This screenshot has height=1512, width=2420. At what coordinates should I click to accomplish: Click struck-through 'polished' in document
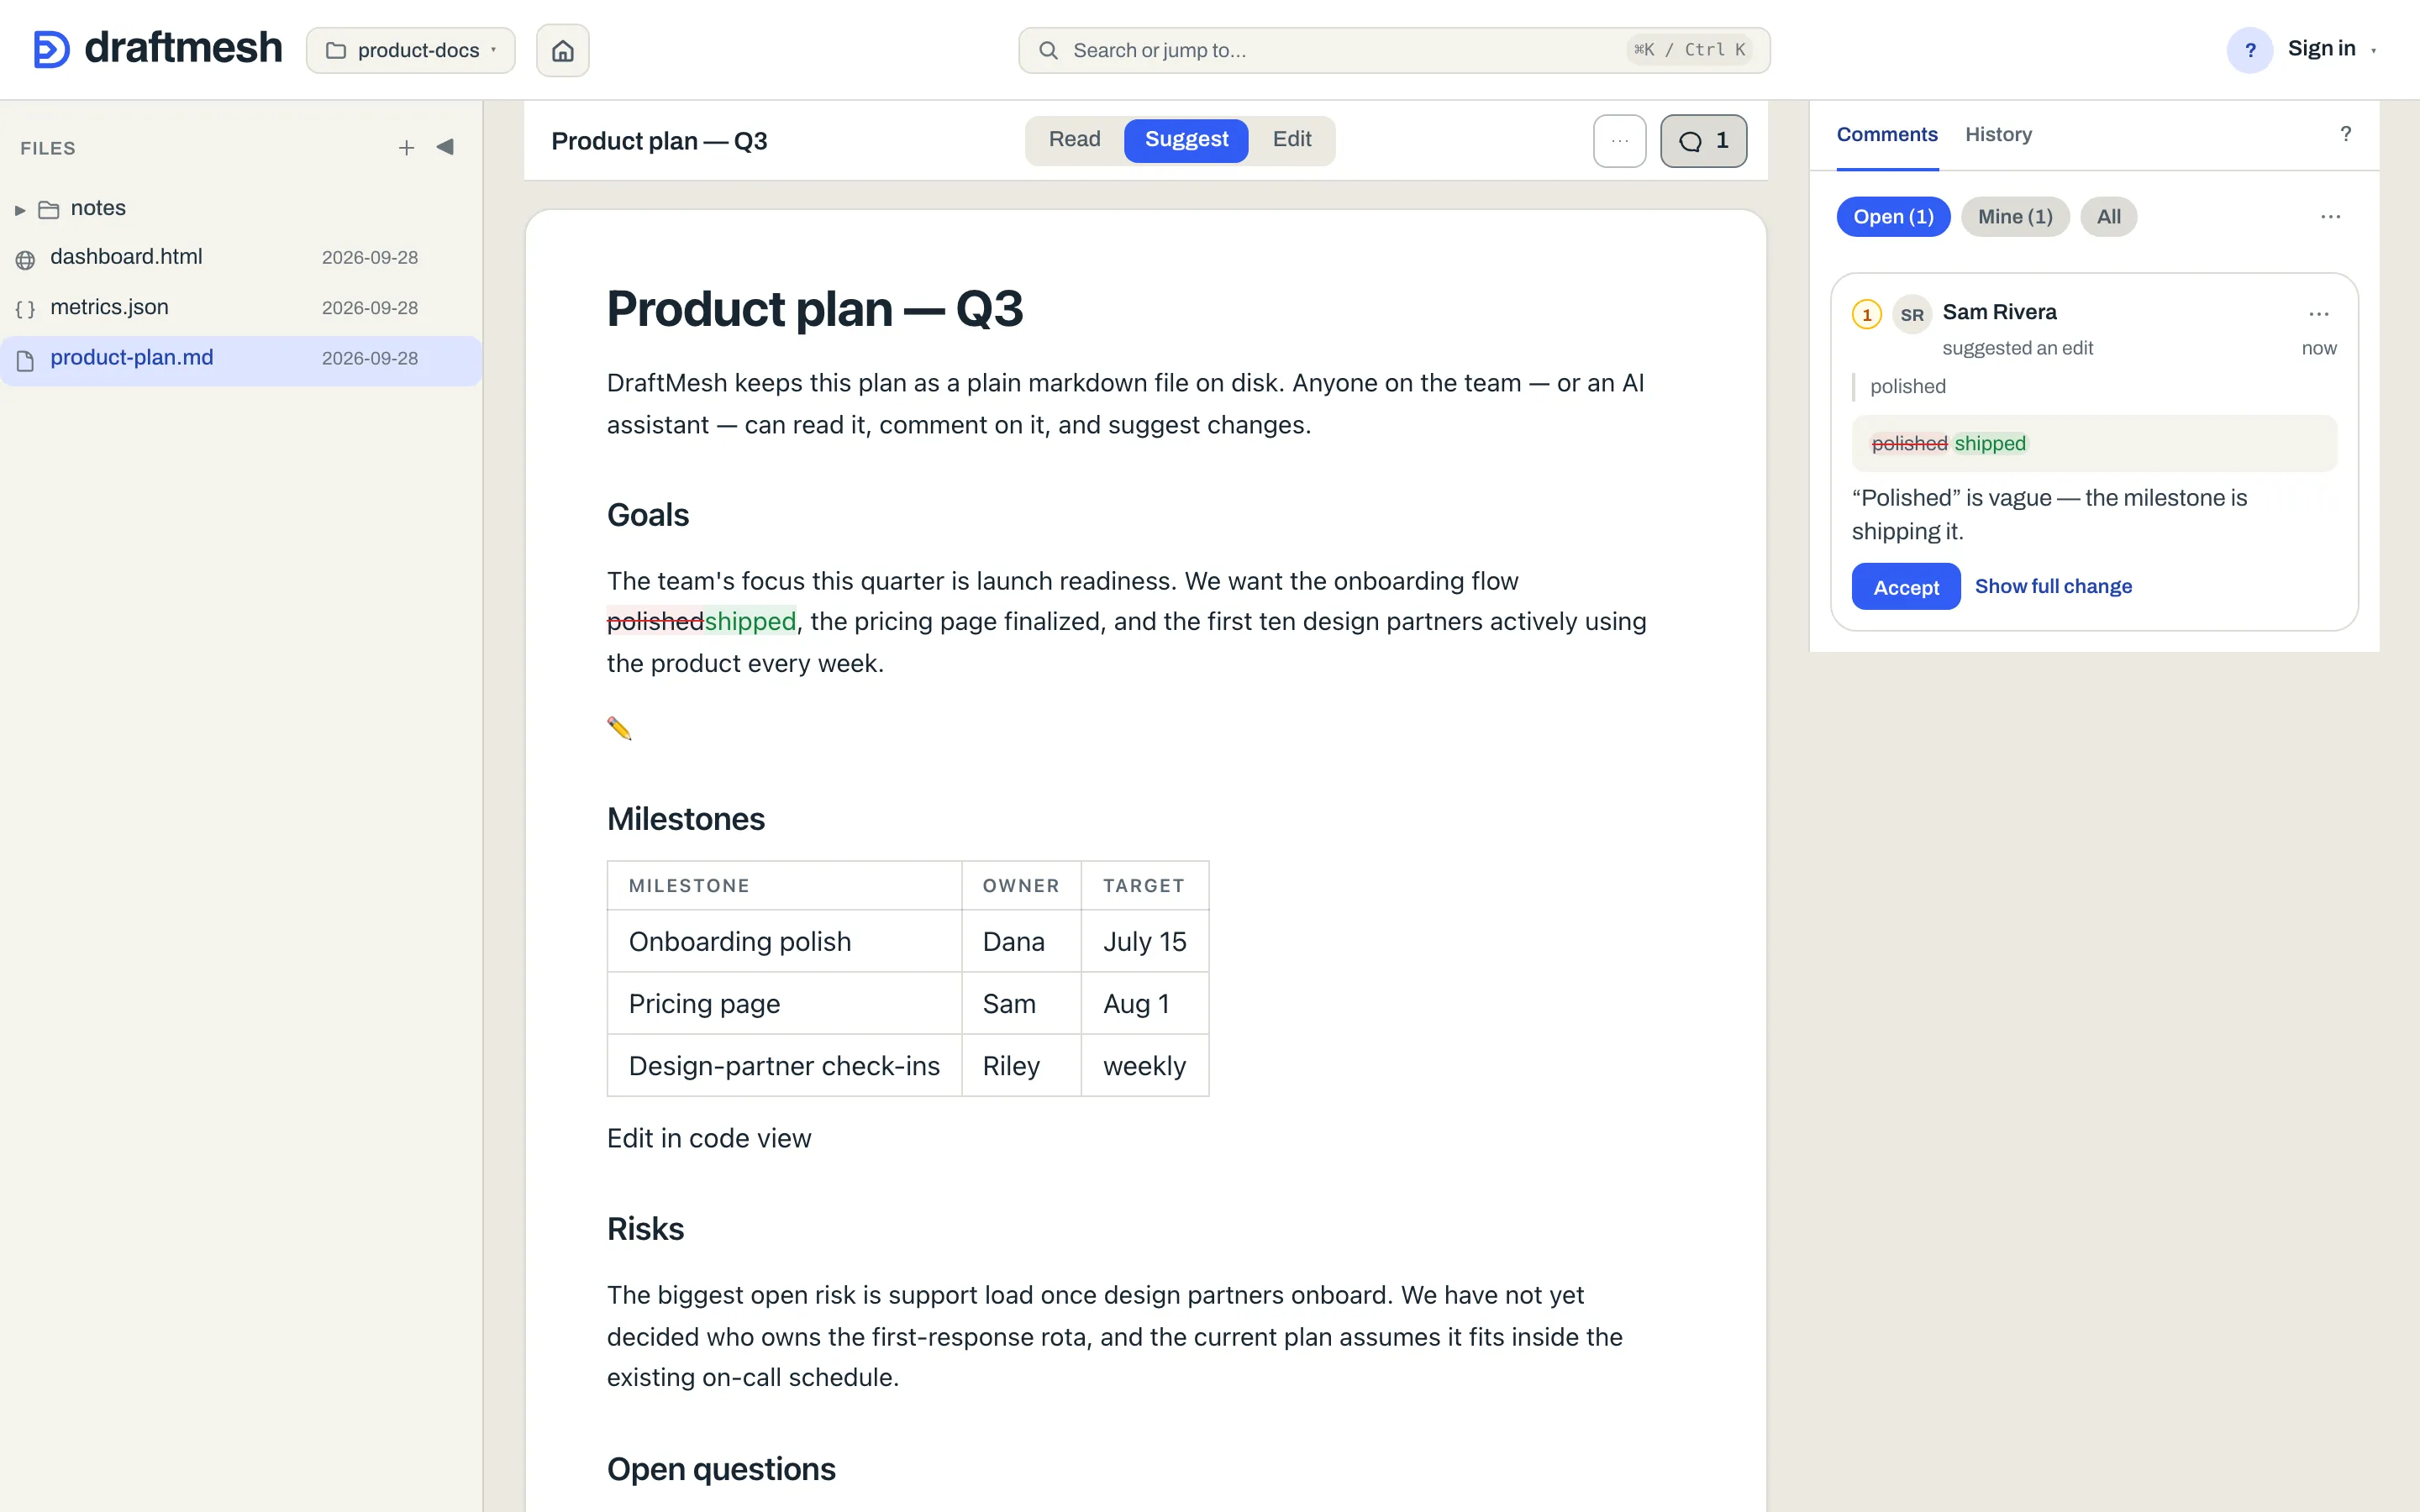point(655,622)
